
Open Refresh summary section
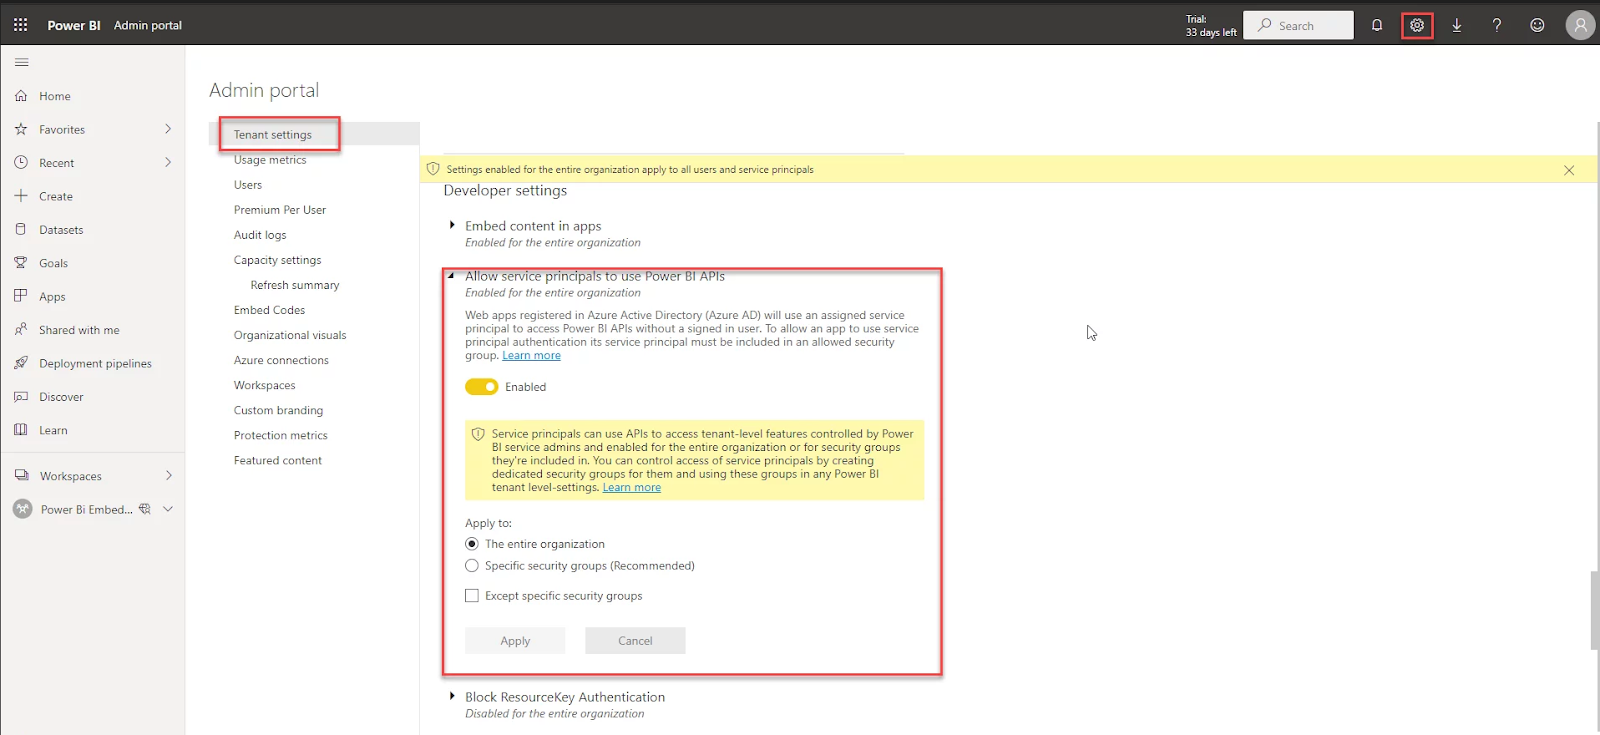click(x=295, y=285)
